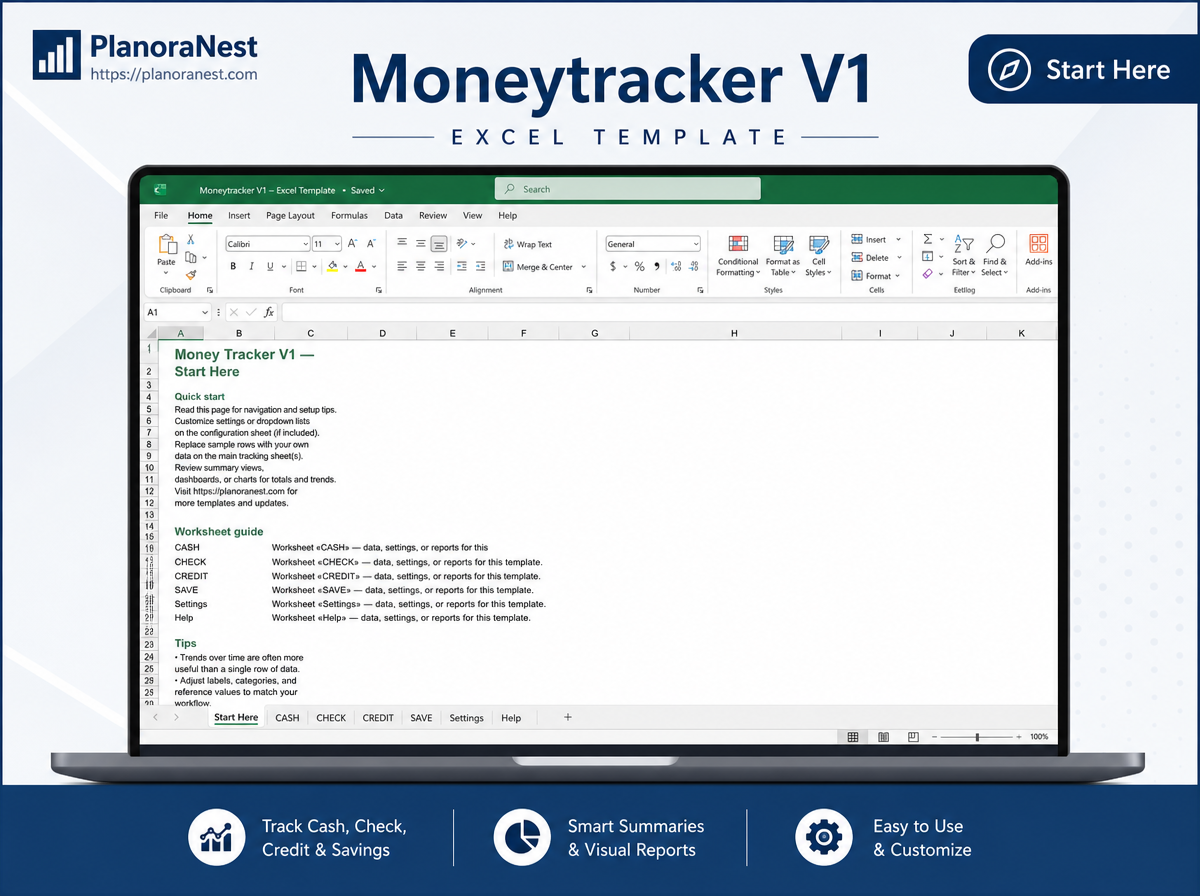The width and height of the screenshot is (1200, 896).
Task: Toggle Align Left
Action: [402, 267]
